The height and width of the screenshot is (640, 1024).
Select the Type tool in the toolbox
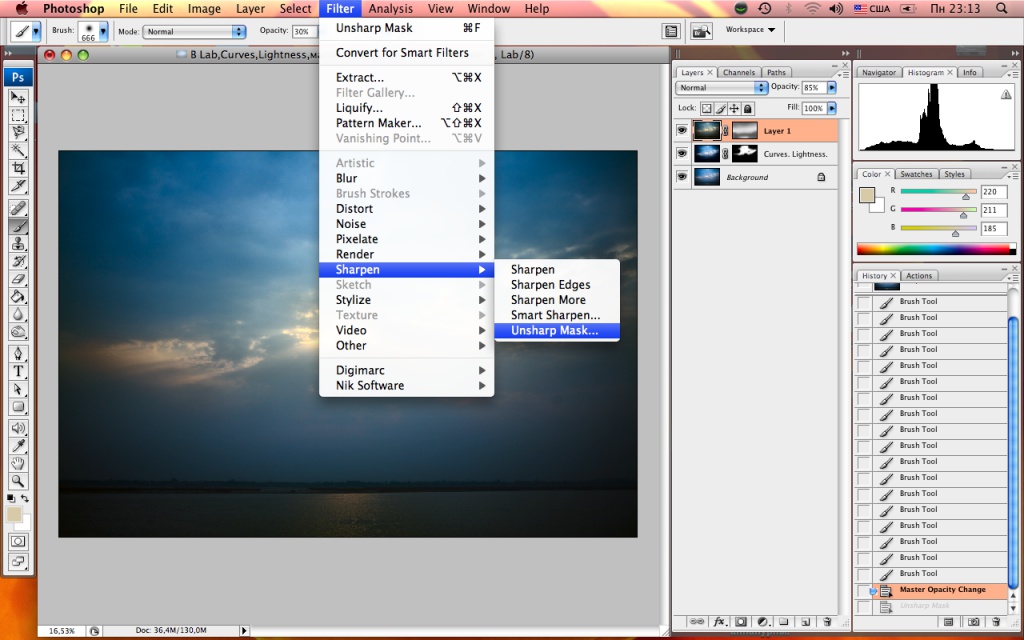(18, 371)
